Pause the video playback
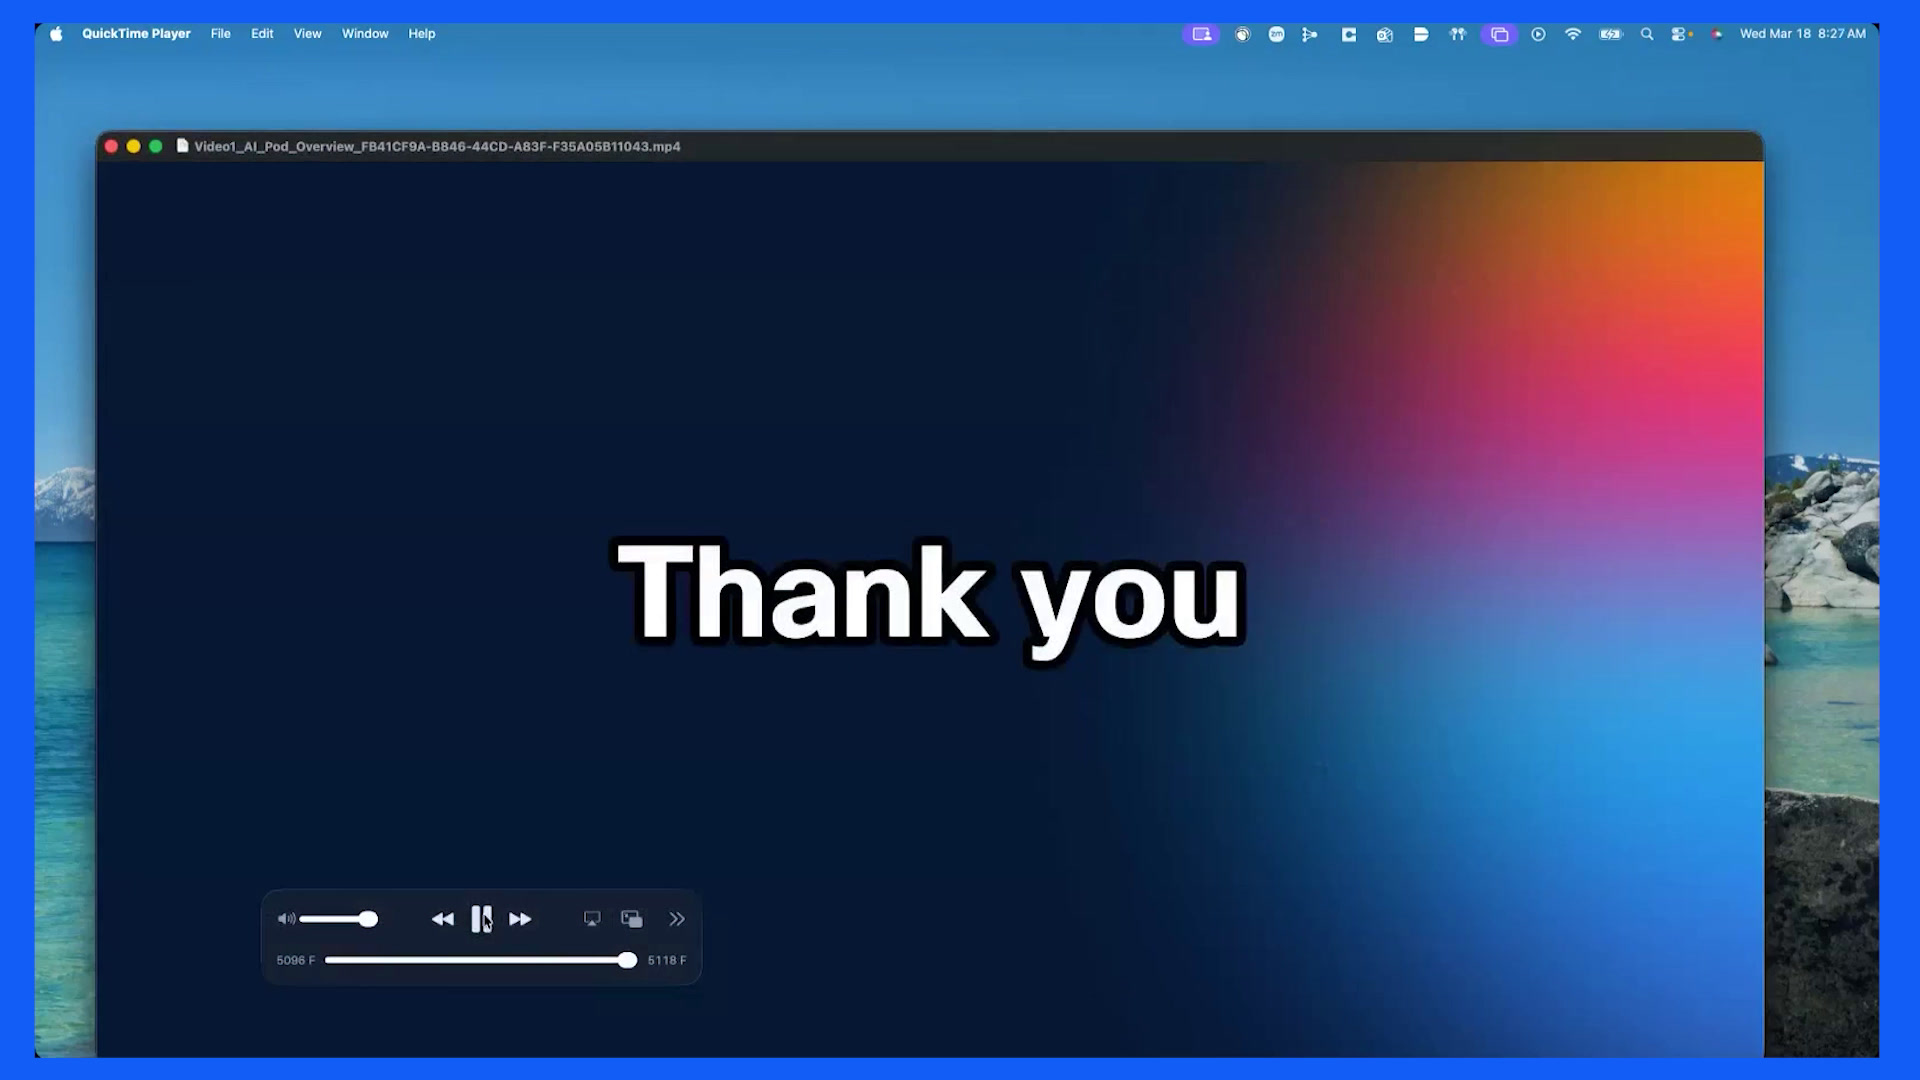This screenshot has height=1080, width=1920. (481, 919)
